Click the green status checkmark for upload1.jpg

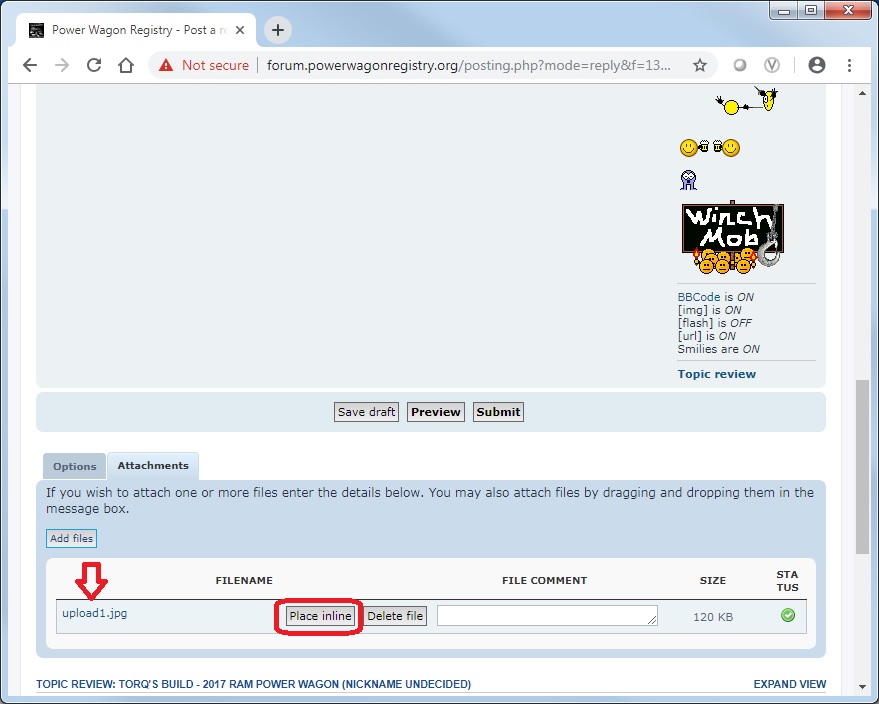tap(788, 615)
